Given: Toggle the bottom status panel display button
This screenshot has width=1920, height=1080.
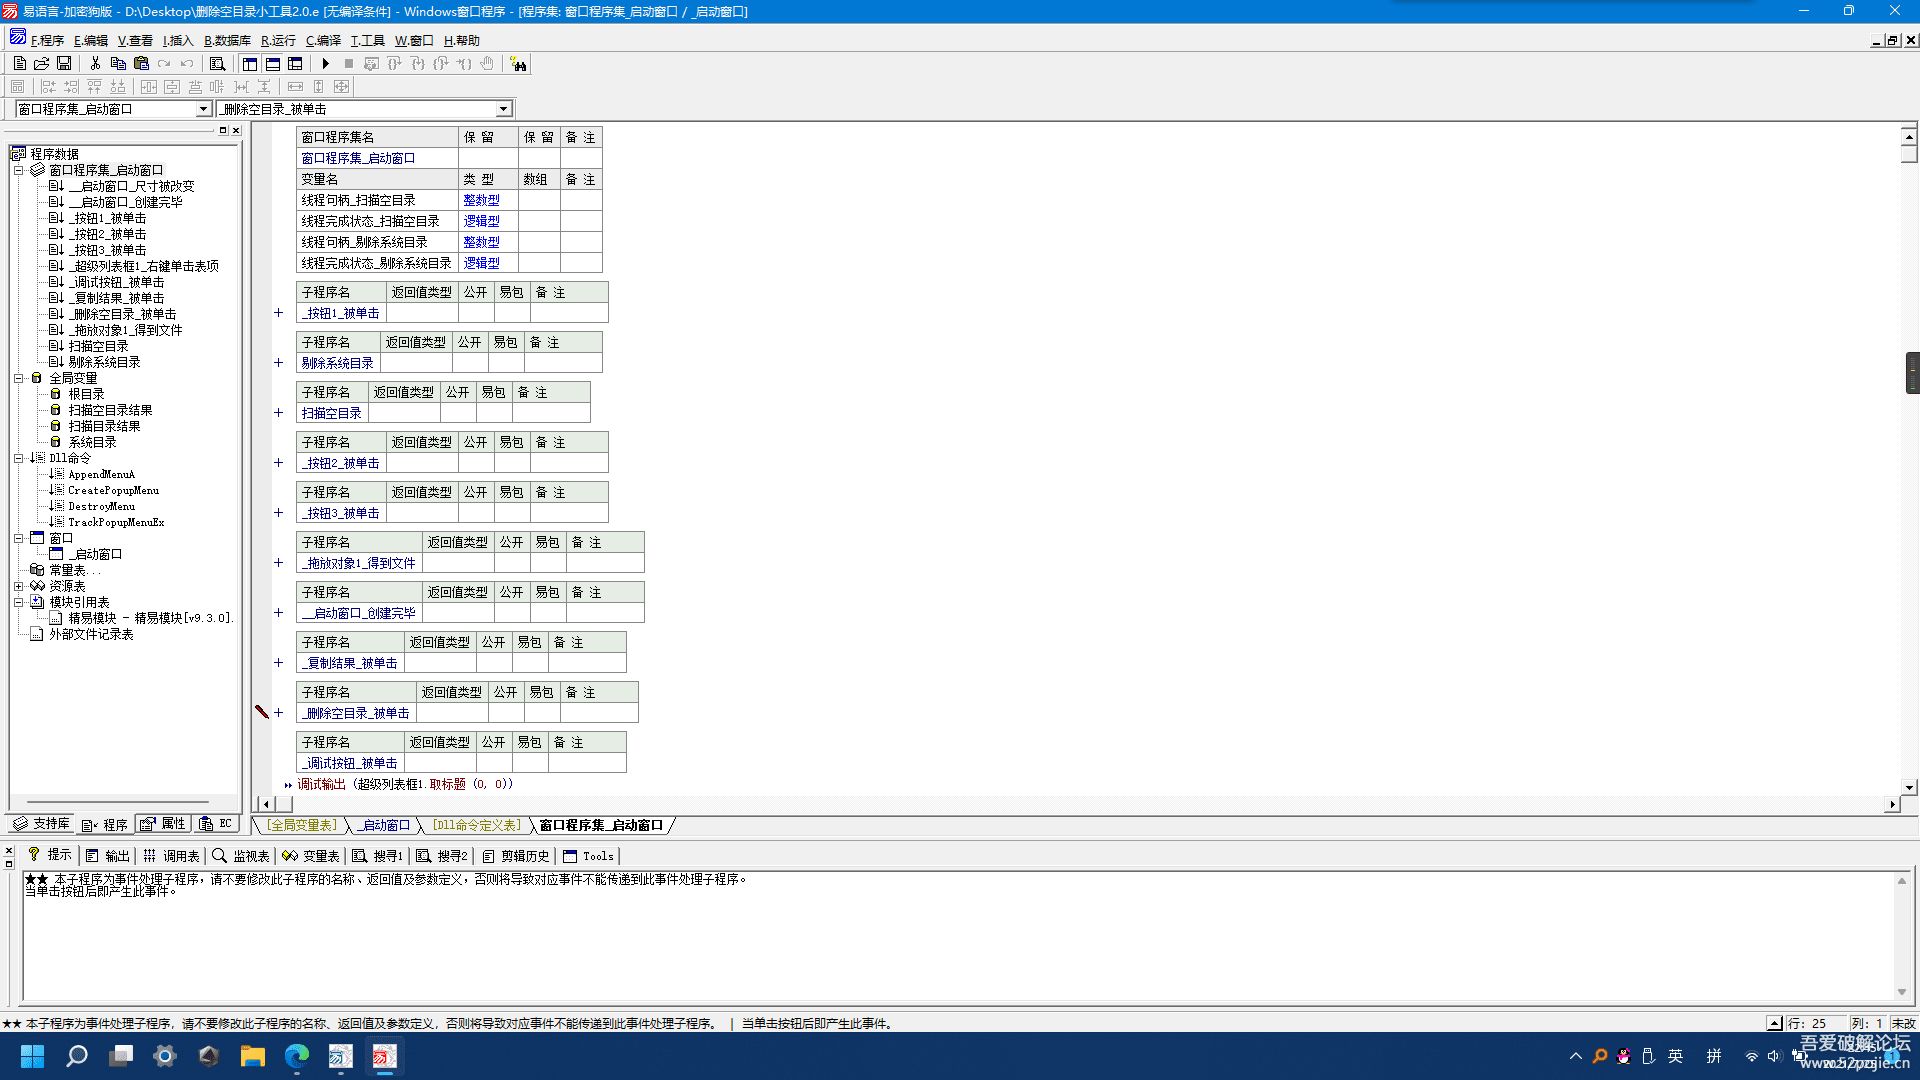Looking at the screenshot, I should coord(272,64).
